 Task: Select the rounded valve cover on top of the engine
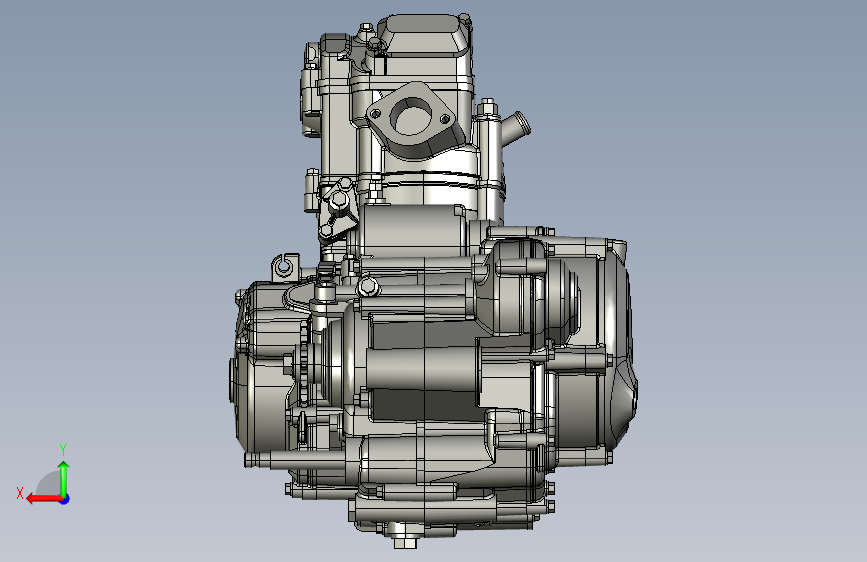425,34
